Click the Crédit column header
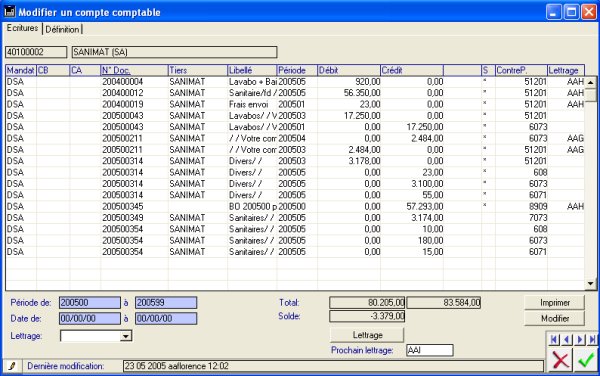 tap(412, 70)
